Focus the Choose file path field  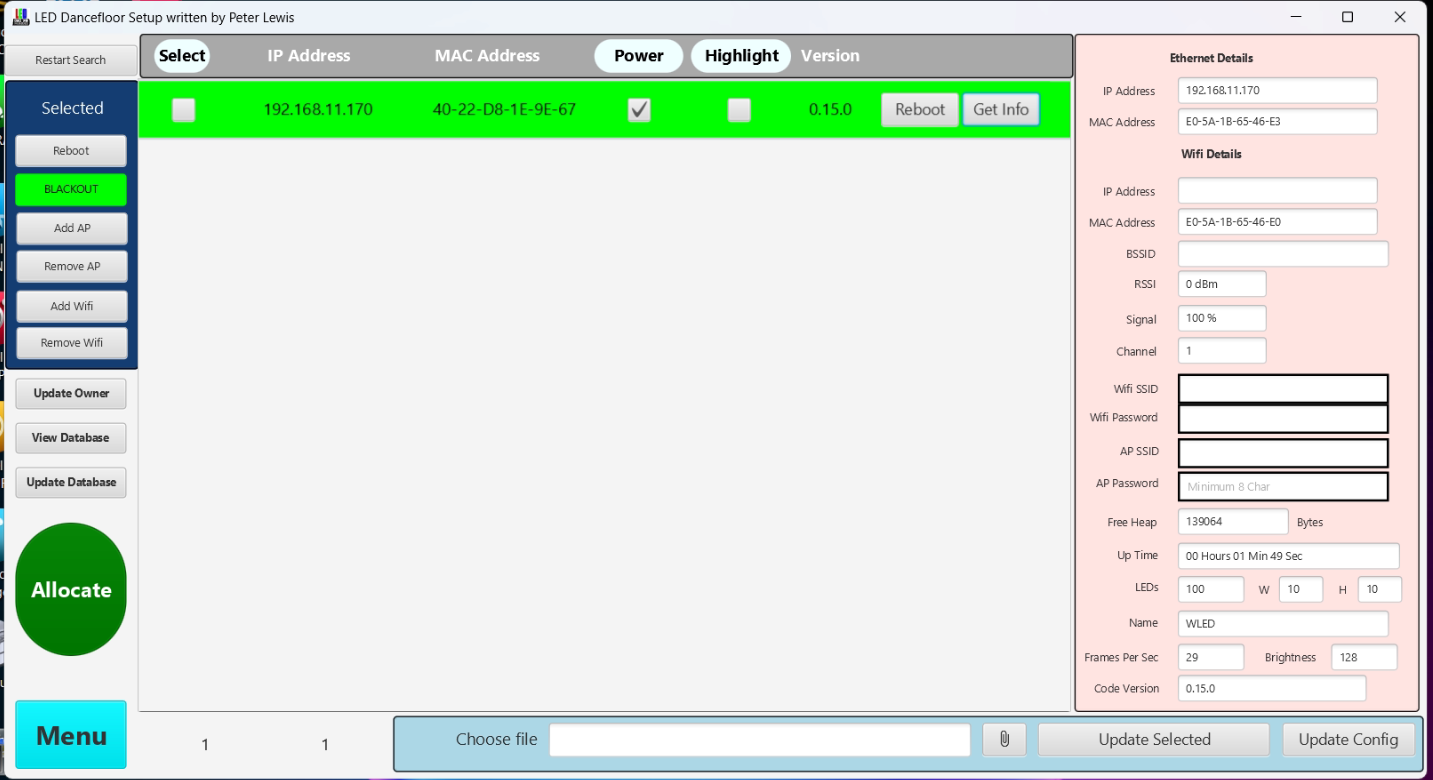click(x=760, y=740)
